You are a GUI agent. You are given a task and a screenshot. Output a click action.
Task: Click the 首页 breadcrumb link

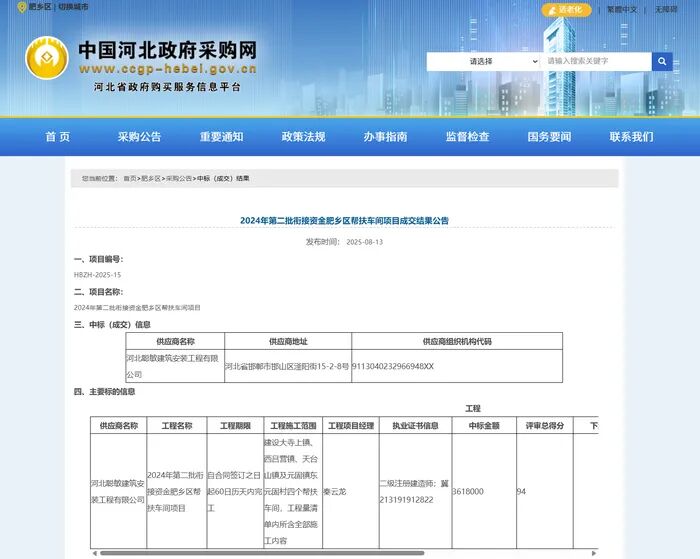coord(130,179)
